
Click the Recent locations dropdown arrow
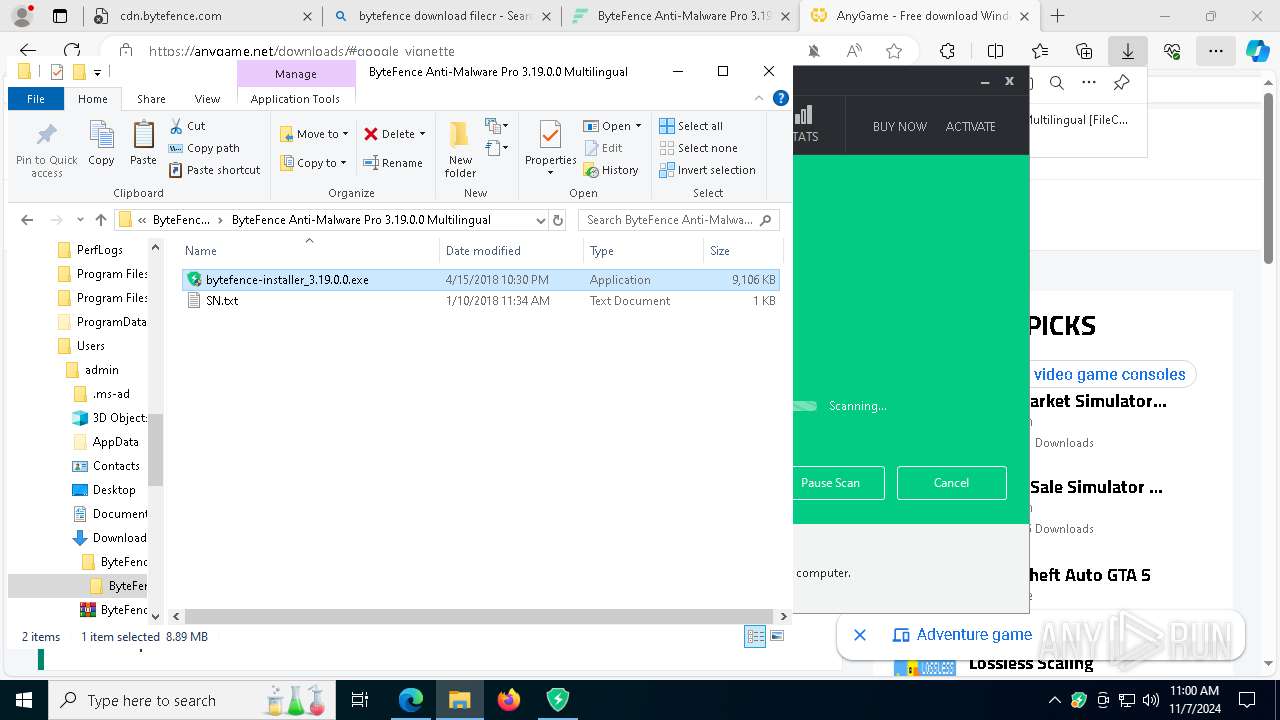click(80, 220)
